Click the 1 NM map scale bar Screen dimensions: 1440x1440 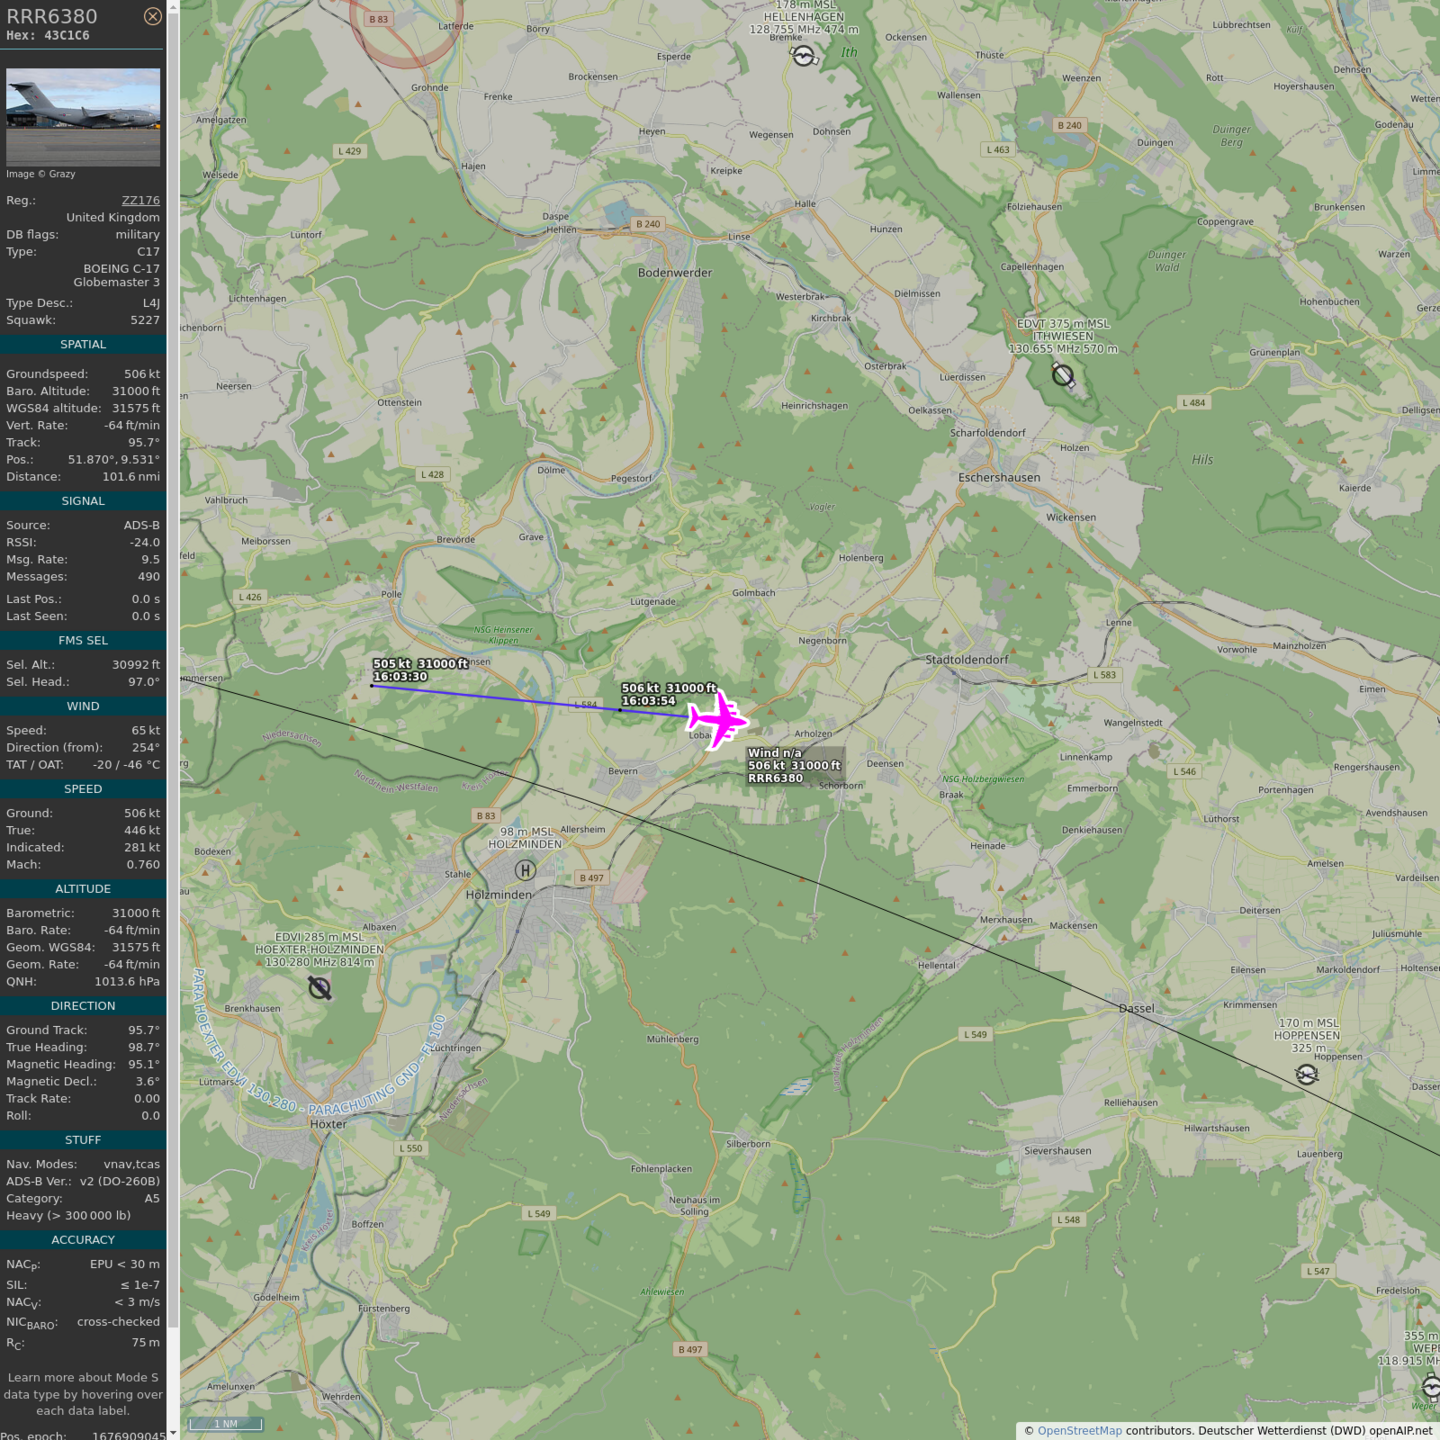[225, 1423]
